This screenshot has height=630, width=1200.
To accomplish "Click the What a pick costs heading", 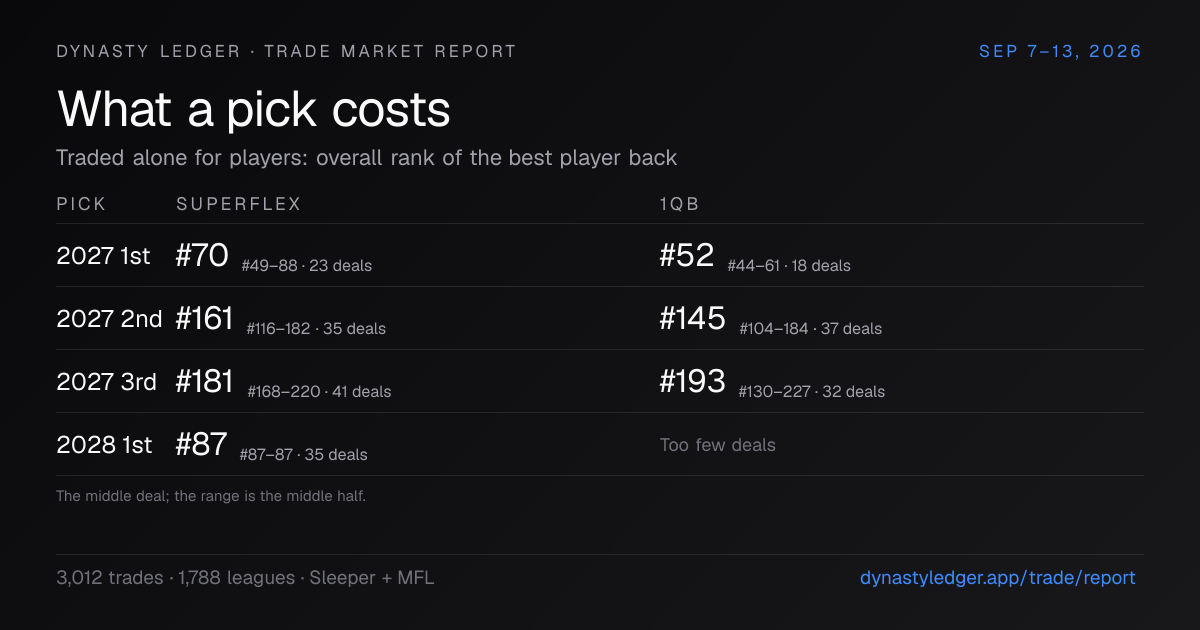I will [254, 109].
